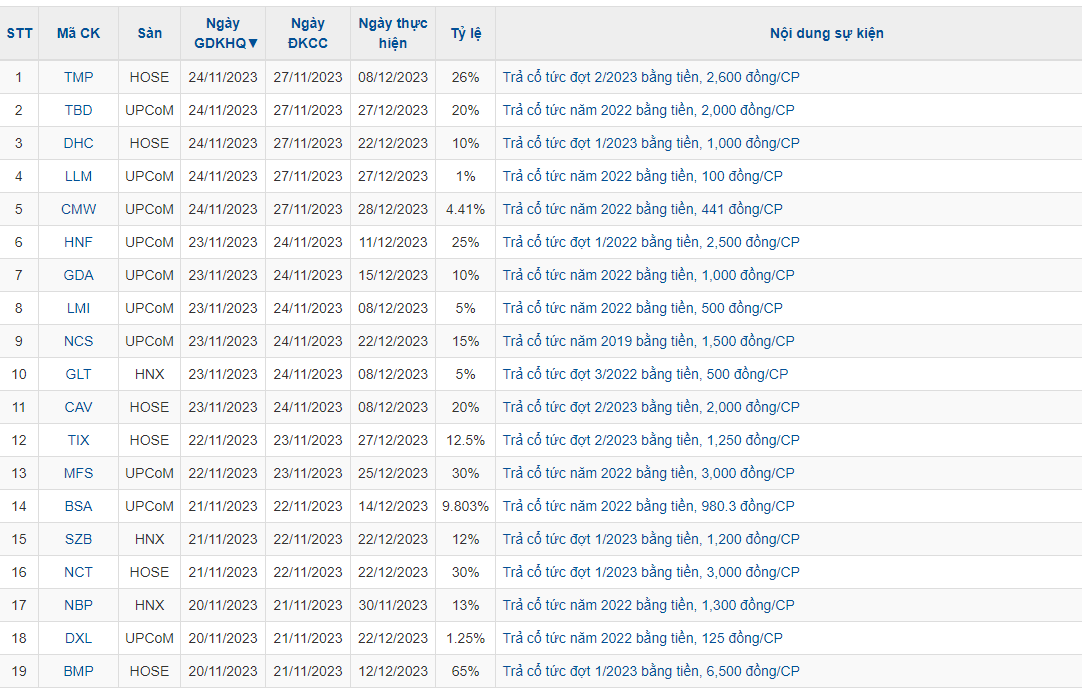Open BMP dividend event 6,500 đồng/CP
The image size is (1082, 689).
point(651,671)
